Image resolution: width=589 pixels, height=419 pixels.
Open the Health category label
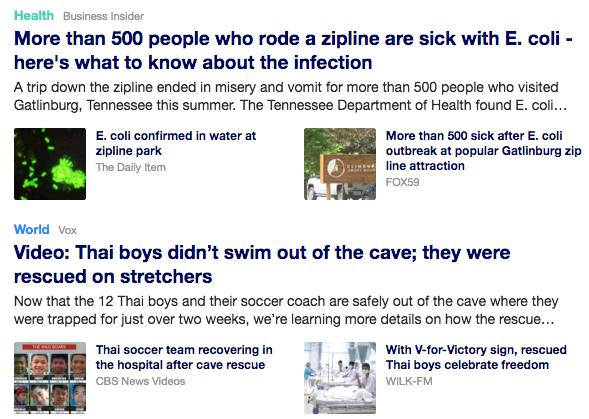34,16
